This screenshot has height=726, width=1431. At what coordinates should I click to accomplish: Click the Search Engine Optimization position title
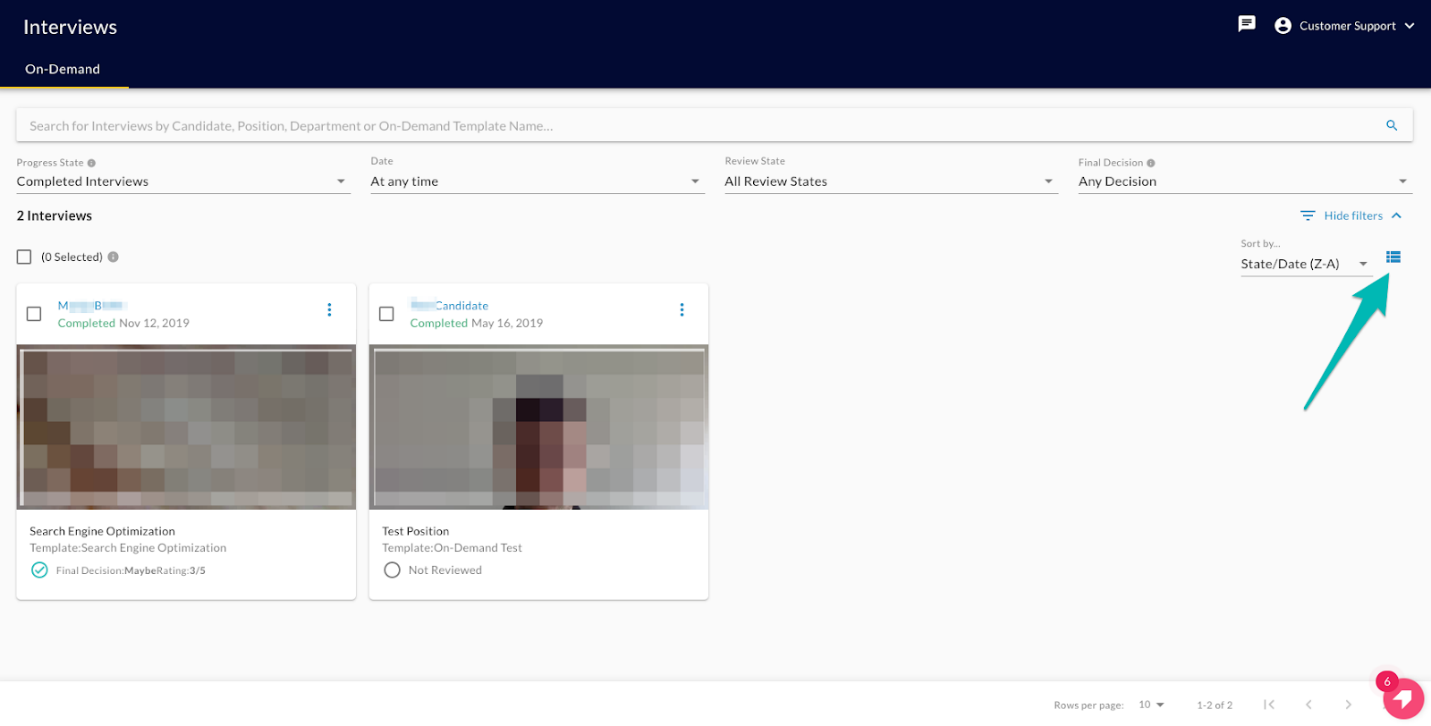pyautogui.click(x=102, y=531)
